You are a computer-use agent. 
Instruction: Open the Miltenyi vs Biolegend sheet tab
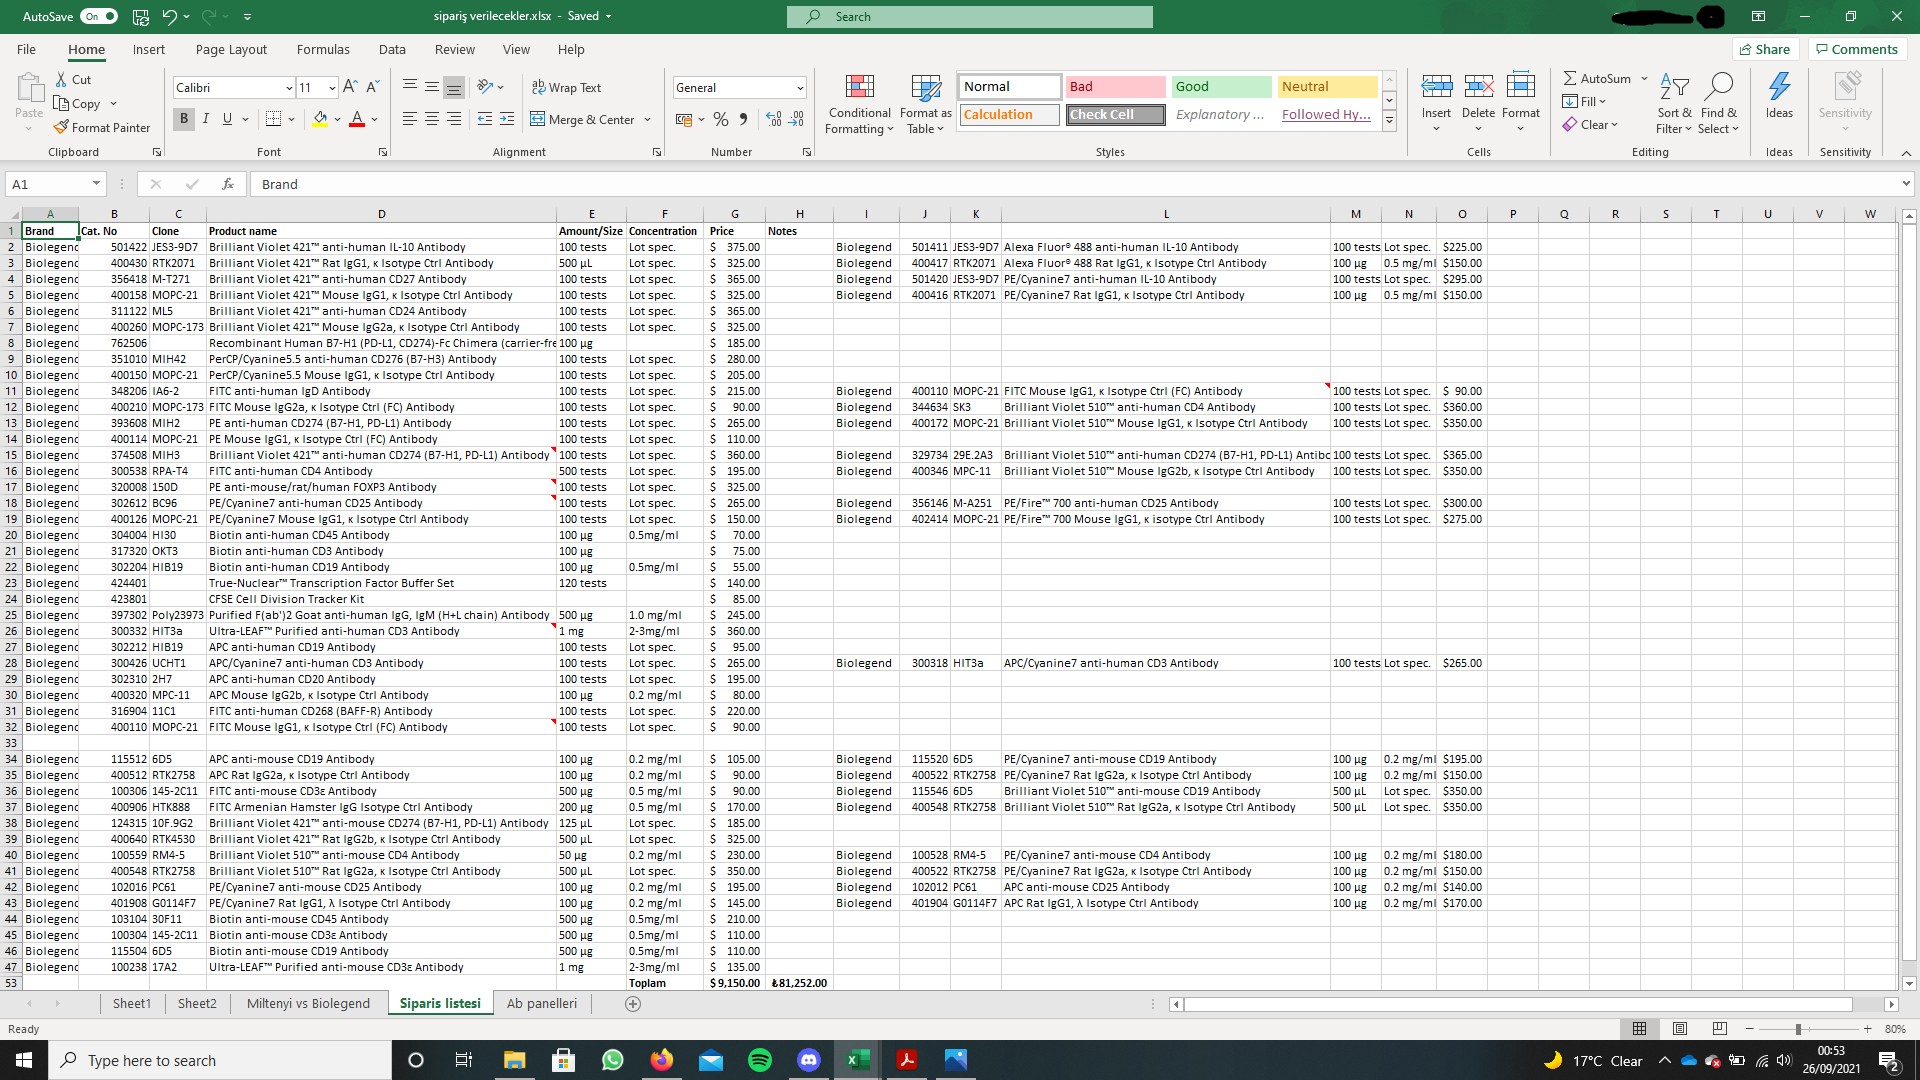[x=308, y=1003]
